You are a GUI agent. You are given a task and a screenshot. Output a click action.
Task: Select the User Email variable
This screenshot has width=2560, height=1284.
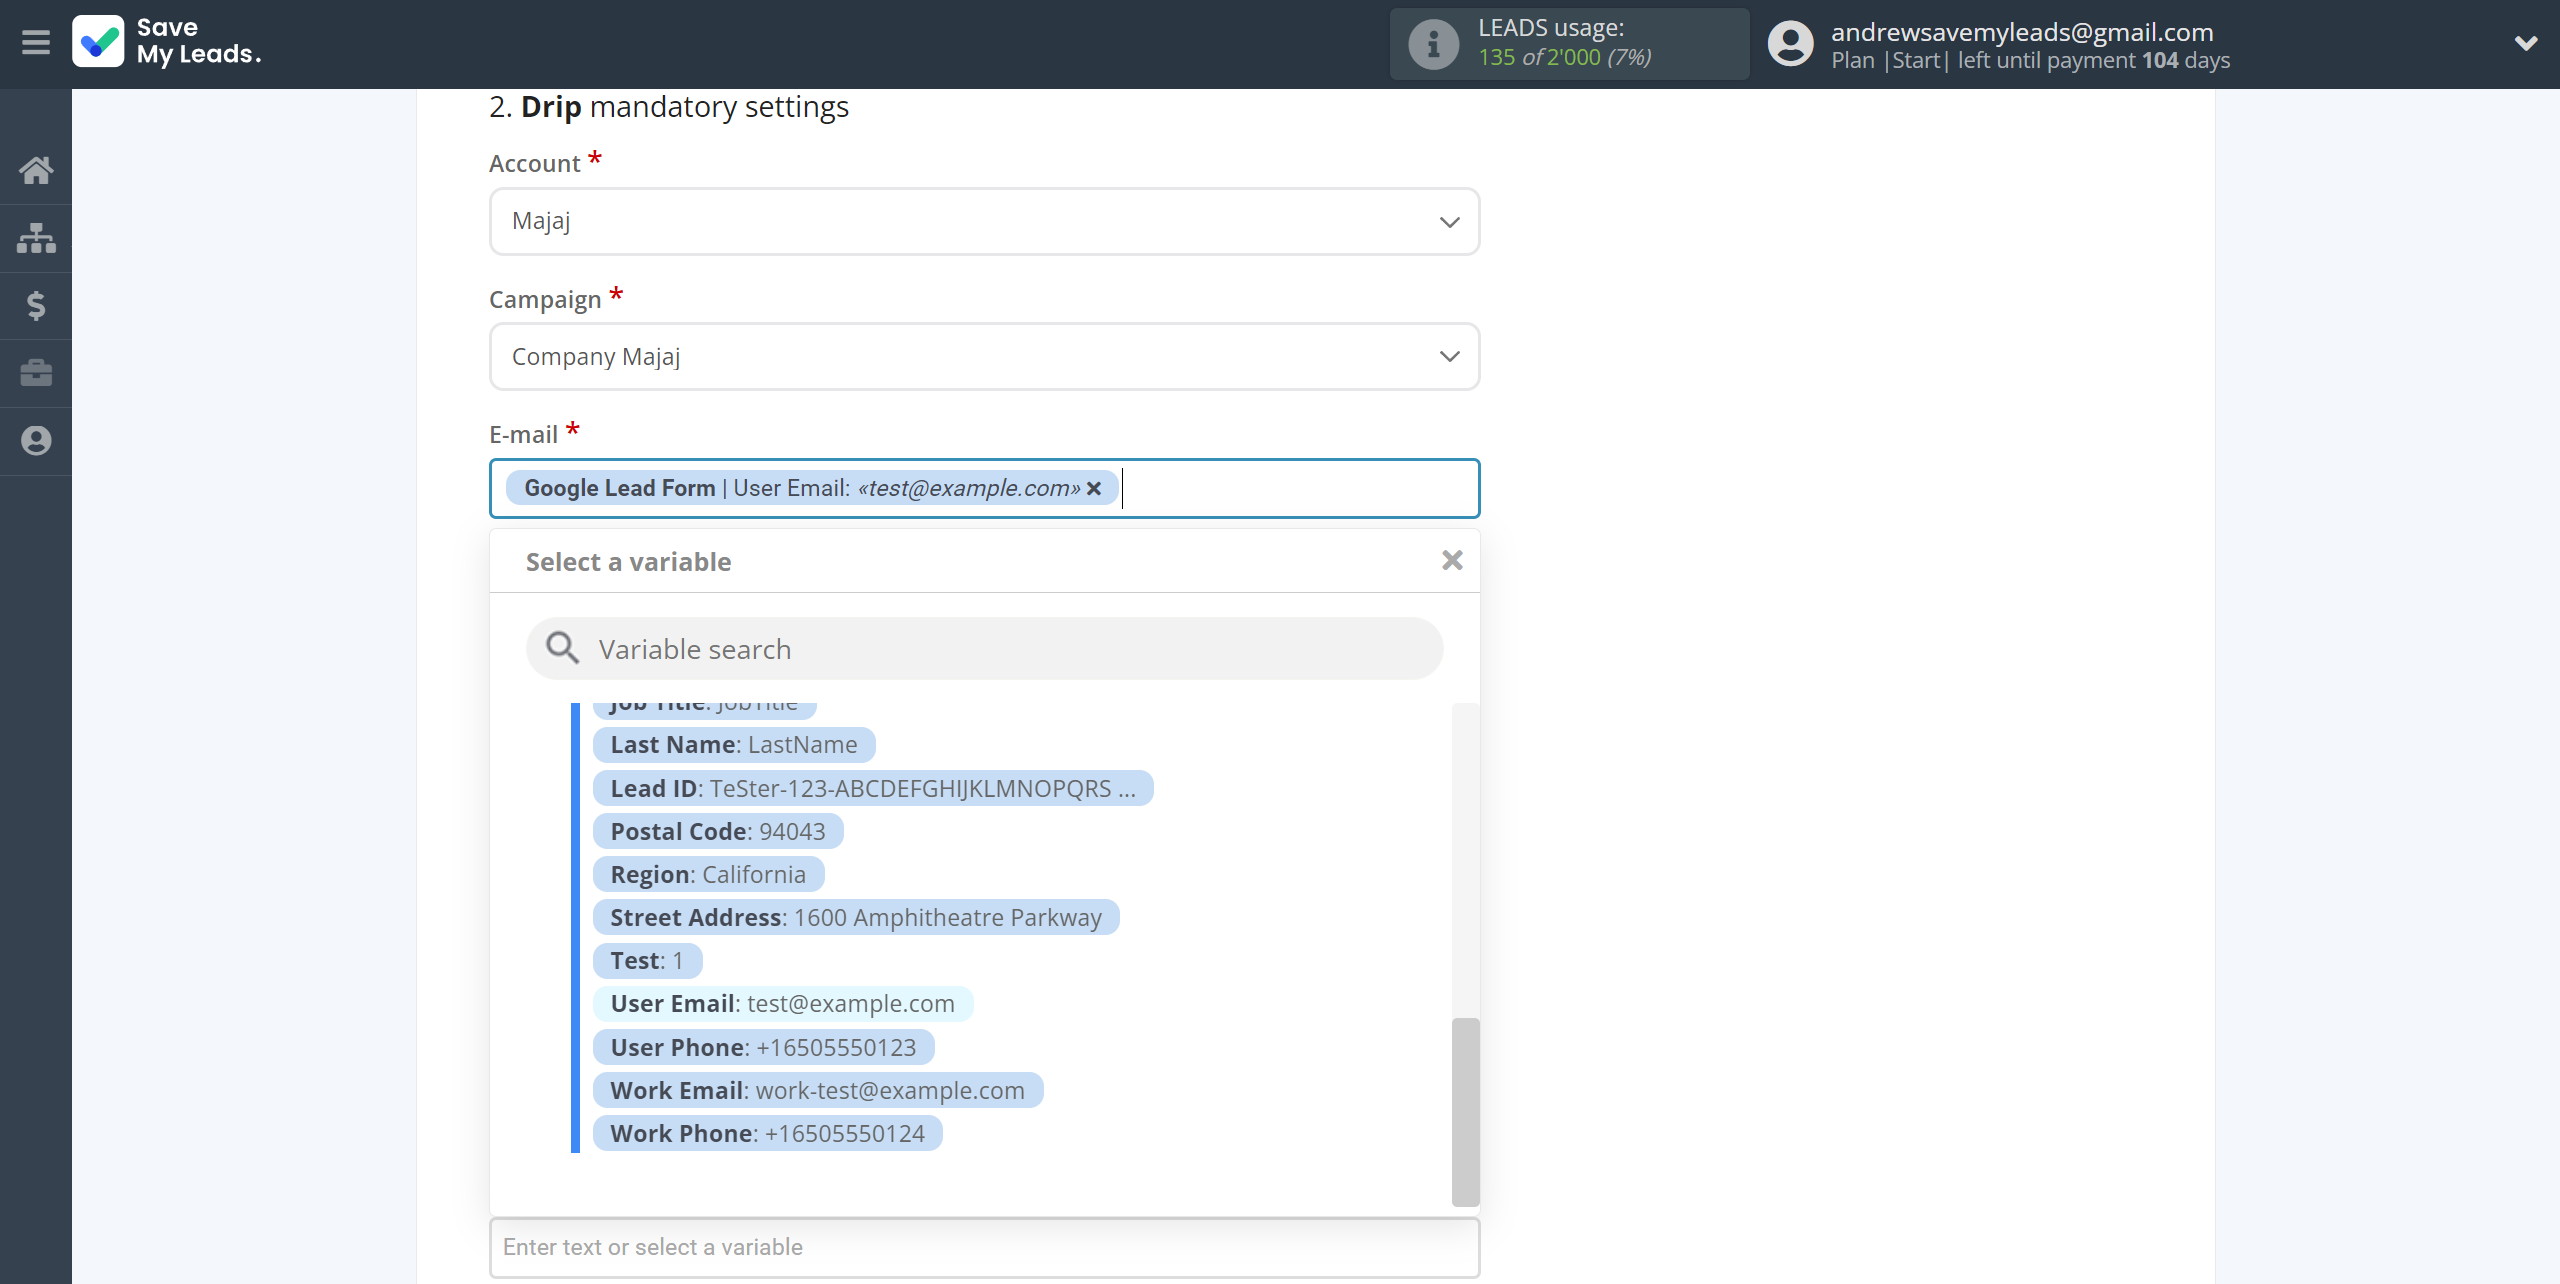pos(783,1003)
